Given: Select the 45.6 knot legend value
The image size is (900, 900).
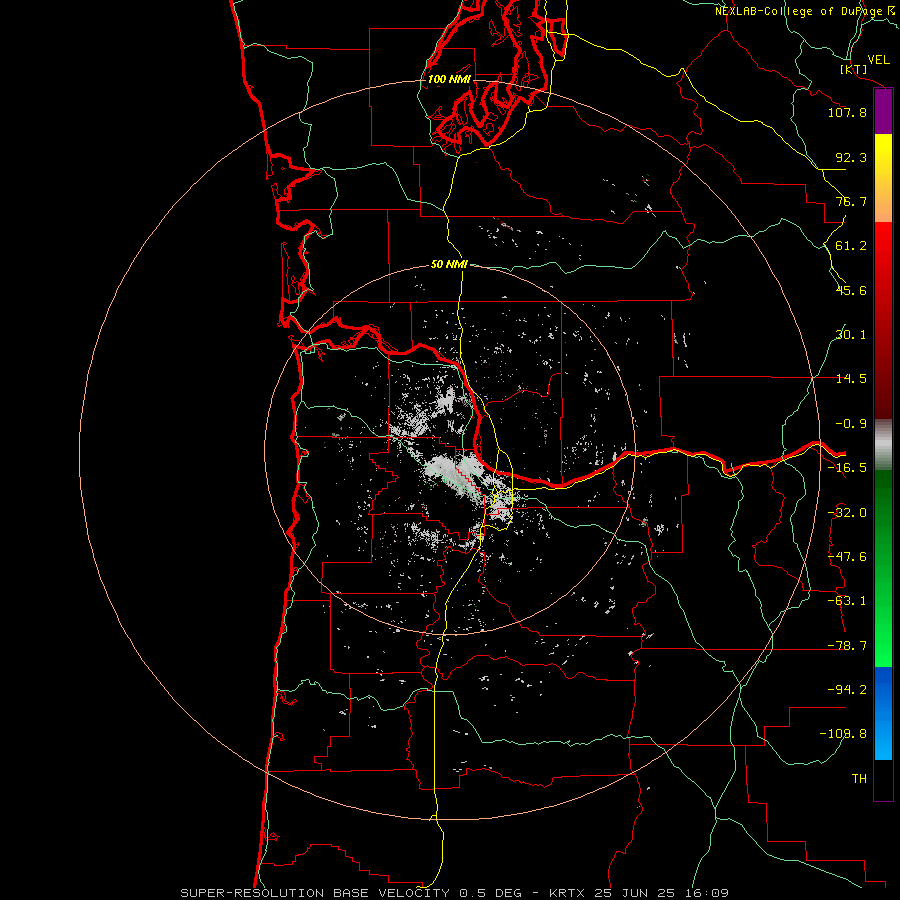Looking at the screenshot, I should coord(851,290).
